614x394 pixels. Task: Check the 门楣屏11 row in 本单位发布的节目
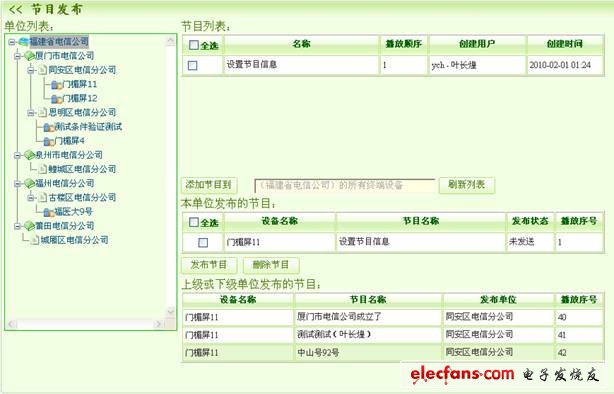tap(203, 242)
